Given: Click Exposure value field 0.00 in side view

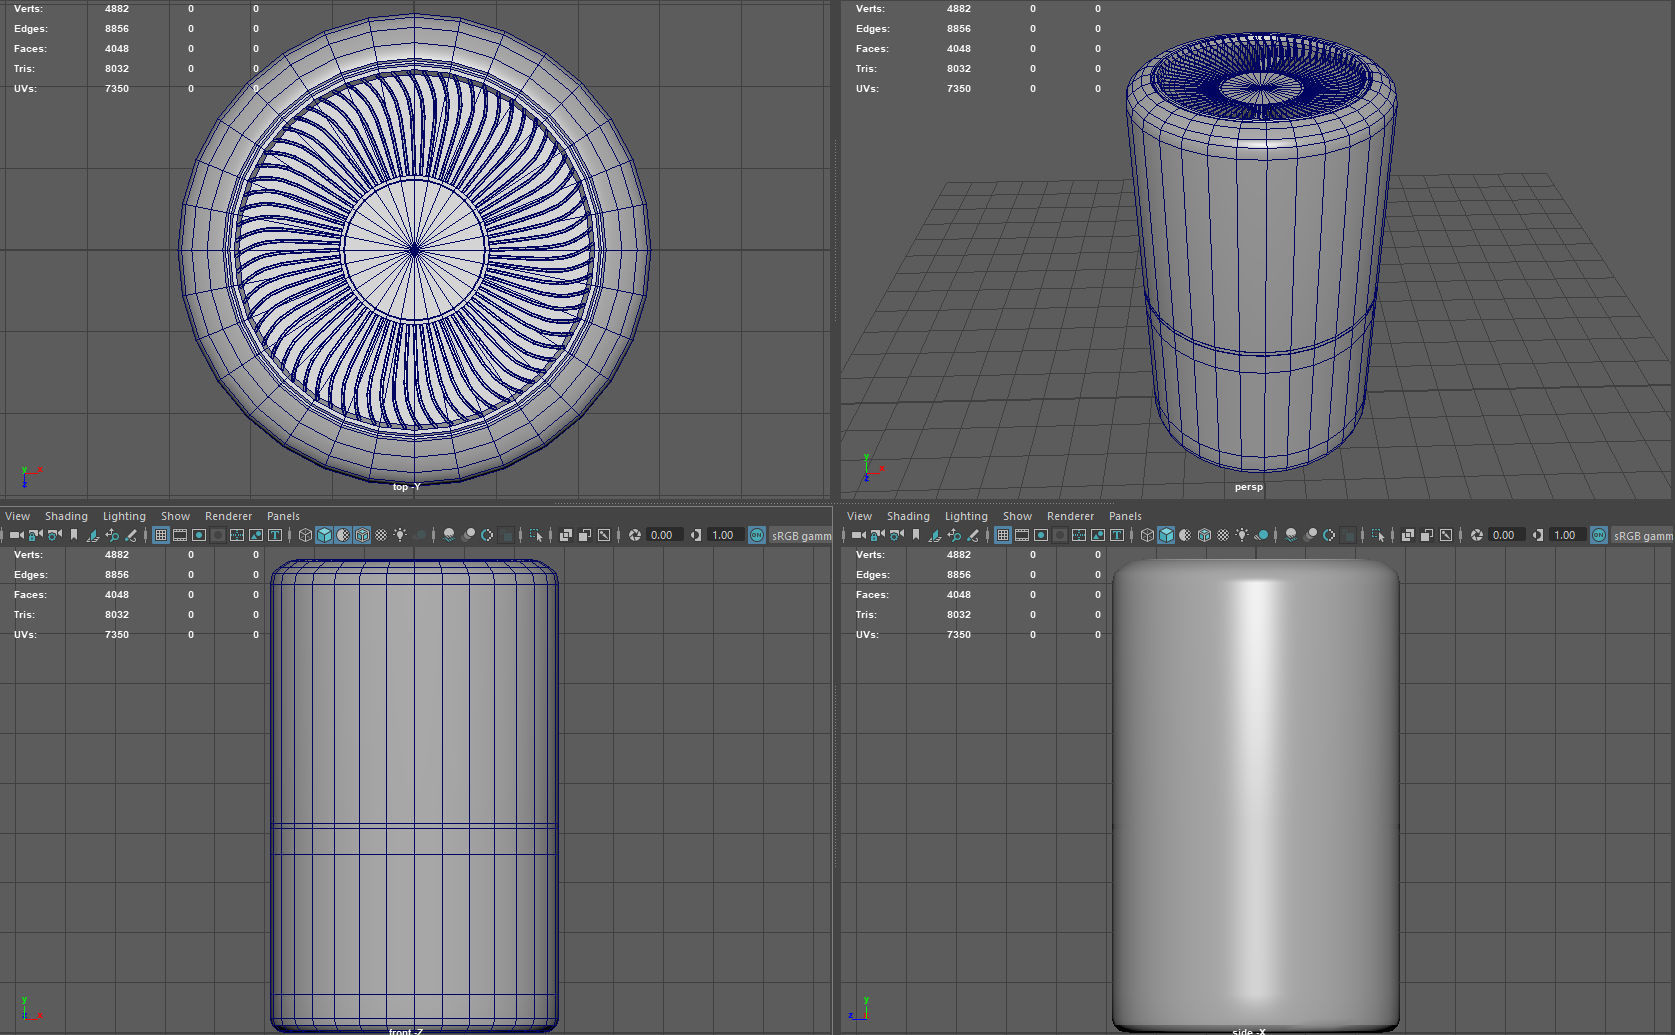Looking at the screenshot, I should click(1505, 535).
